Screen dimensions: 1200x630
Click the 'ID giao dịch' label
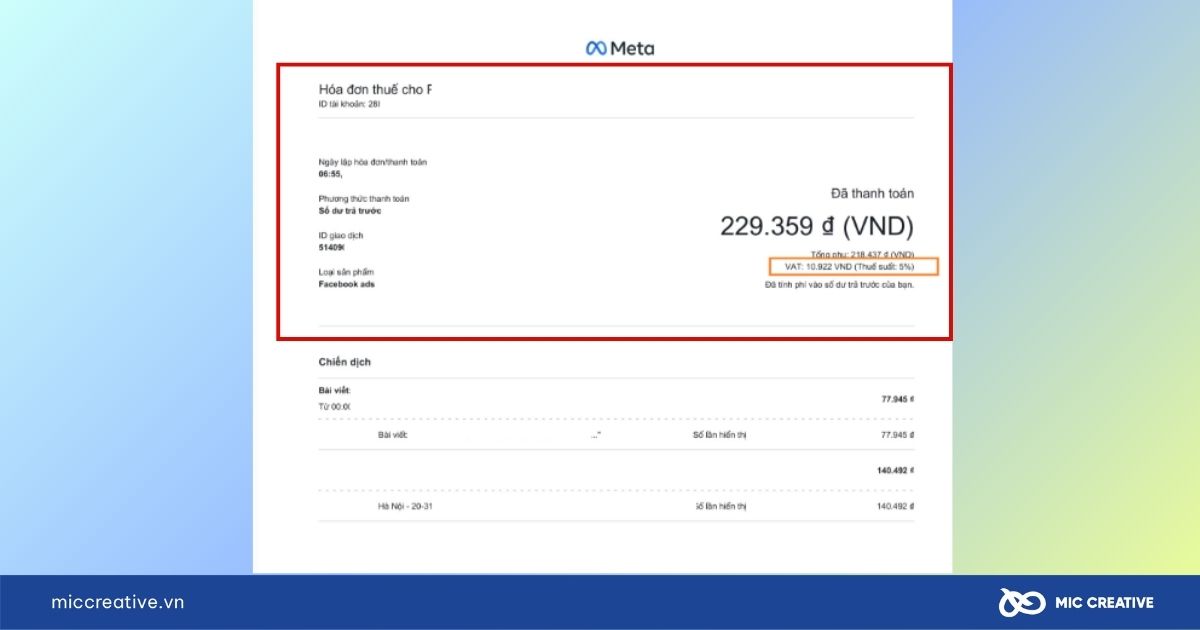pyautogui.click(x=341, y=236)
